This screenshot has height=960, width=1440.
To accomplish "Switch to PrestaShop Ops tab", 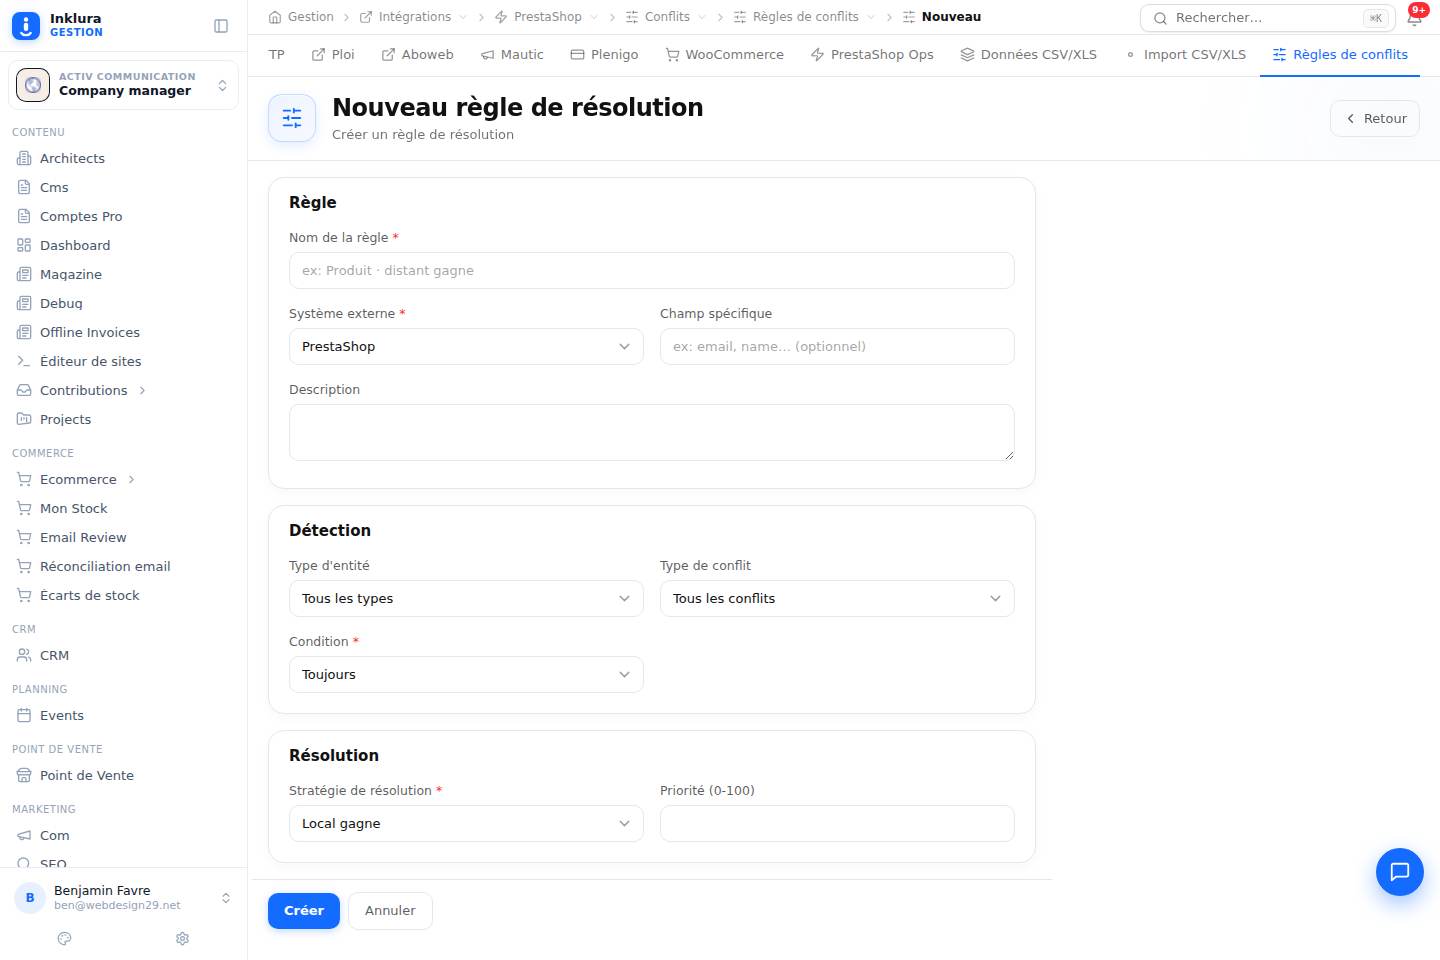I will click(x=872, y=55).
